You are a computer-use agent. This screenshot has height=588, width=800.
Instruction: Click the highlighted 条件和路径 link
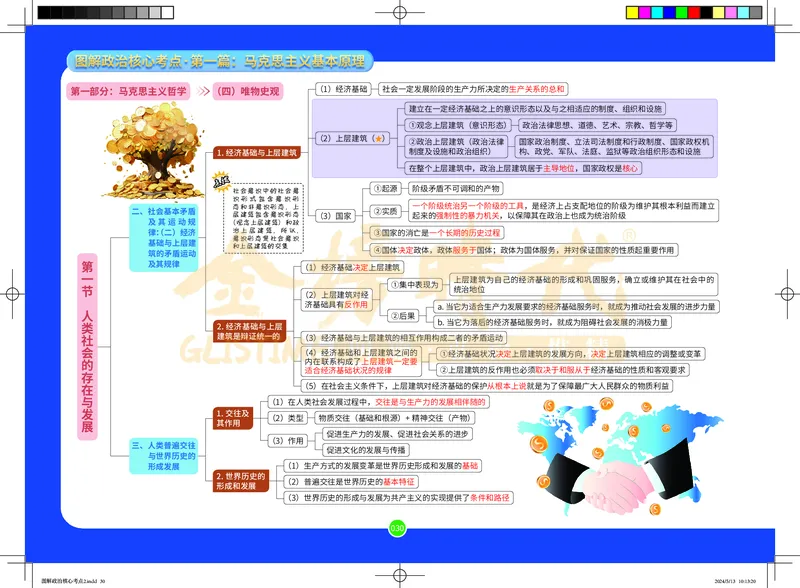pos(489,500)
